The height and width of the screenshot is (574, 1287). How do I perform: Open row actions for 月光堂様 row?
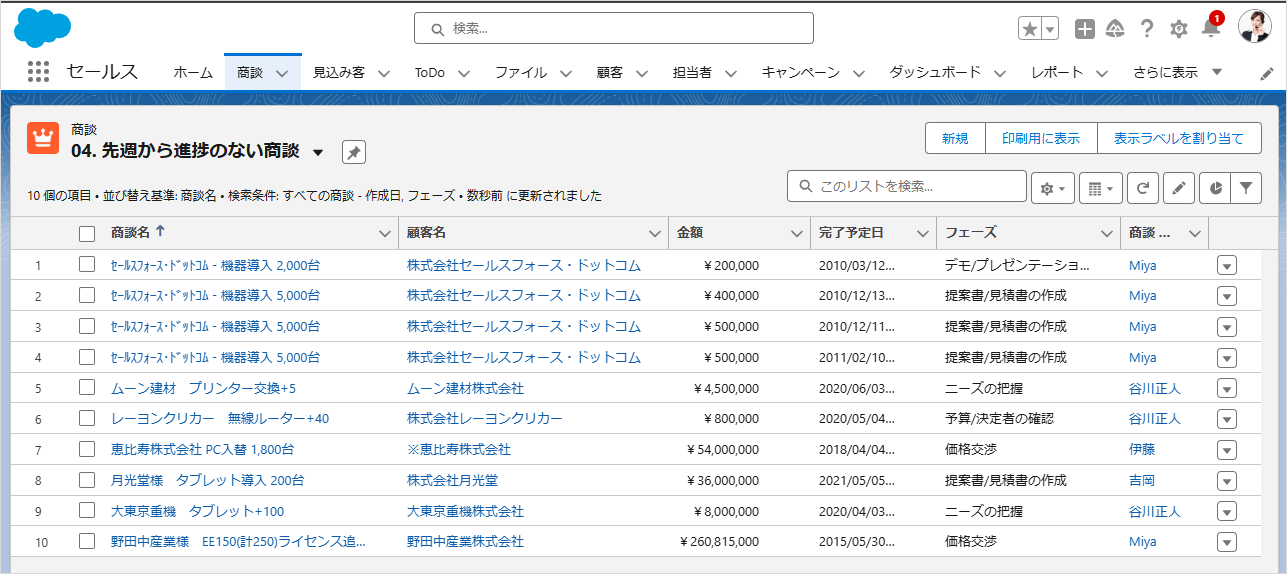tap(1227, 480)
